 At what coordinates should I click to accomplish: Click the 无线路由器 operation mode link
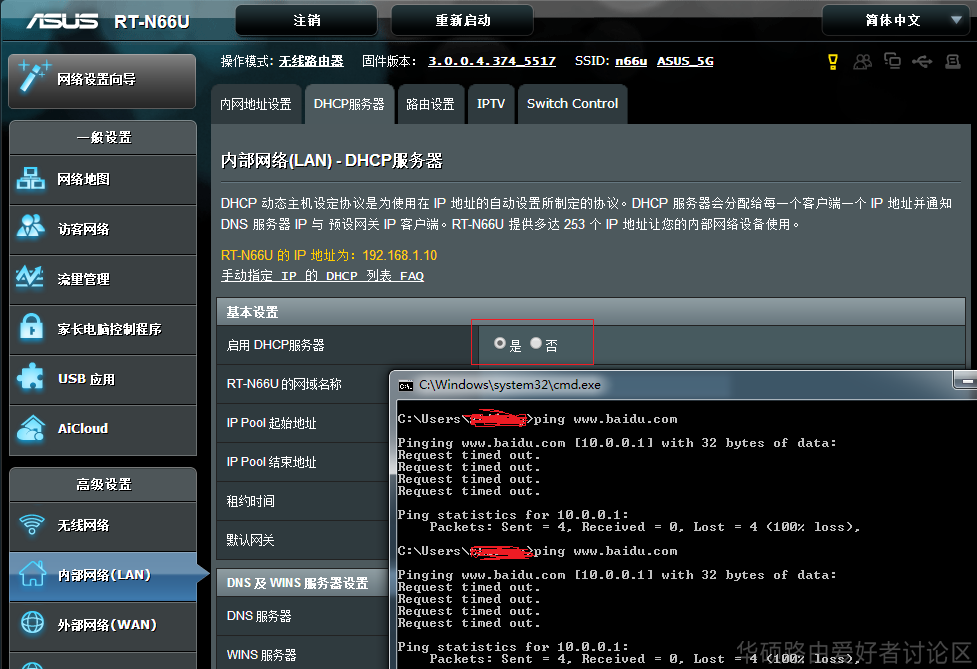[x=311, y=61]
